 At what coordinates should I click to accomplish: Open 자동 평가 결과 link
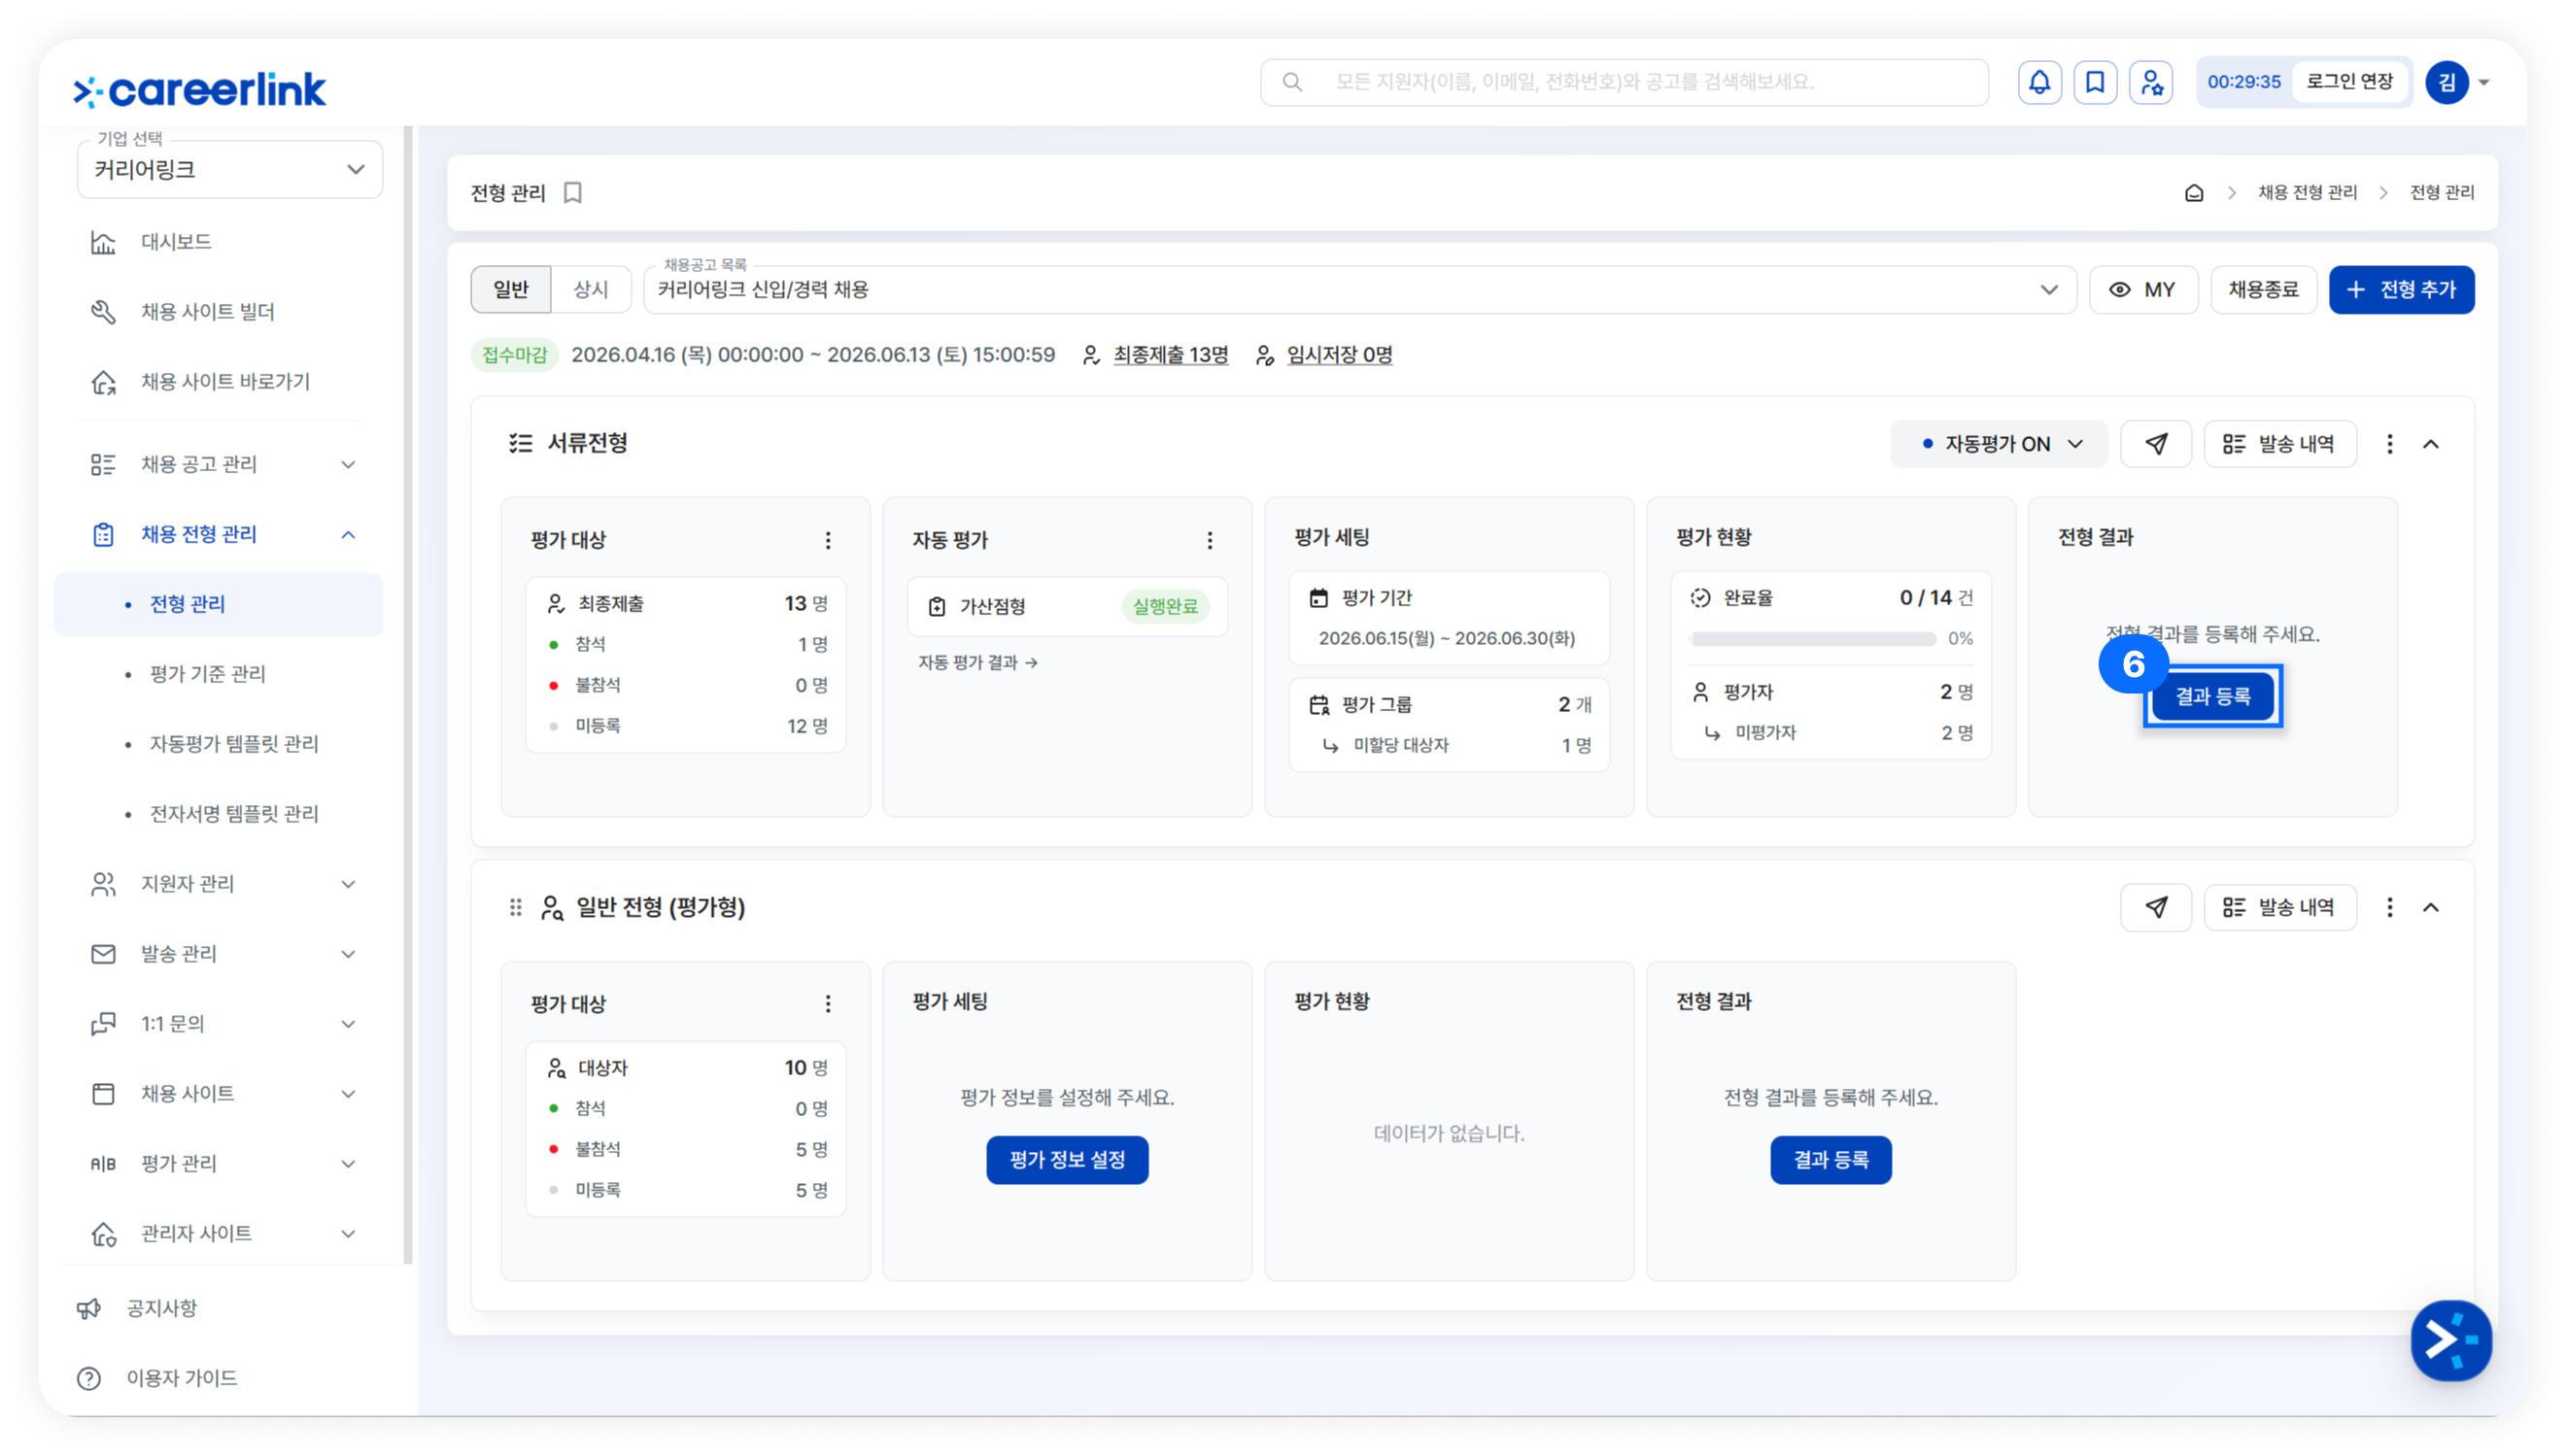tap(977, 662)
